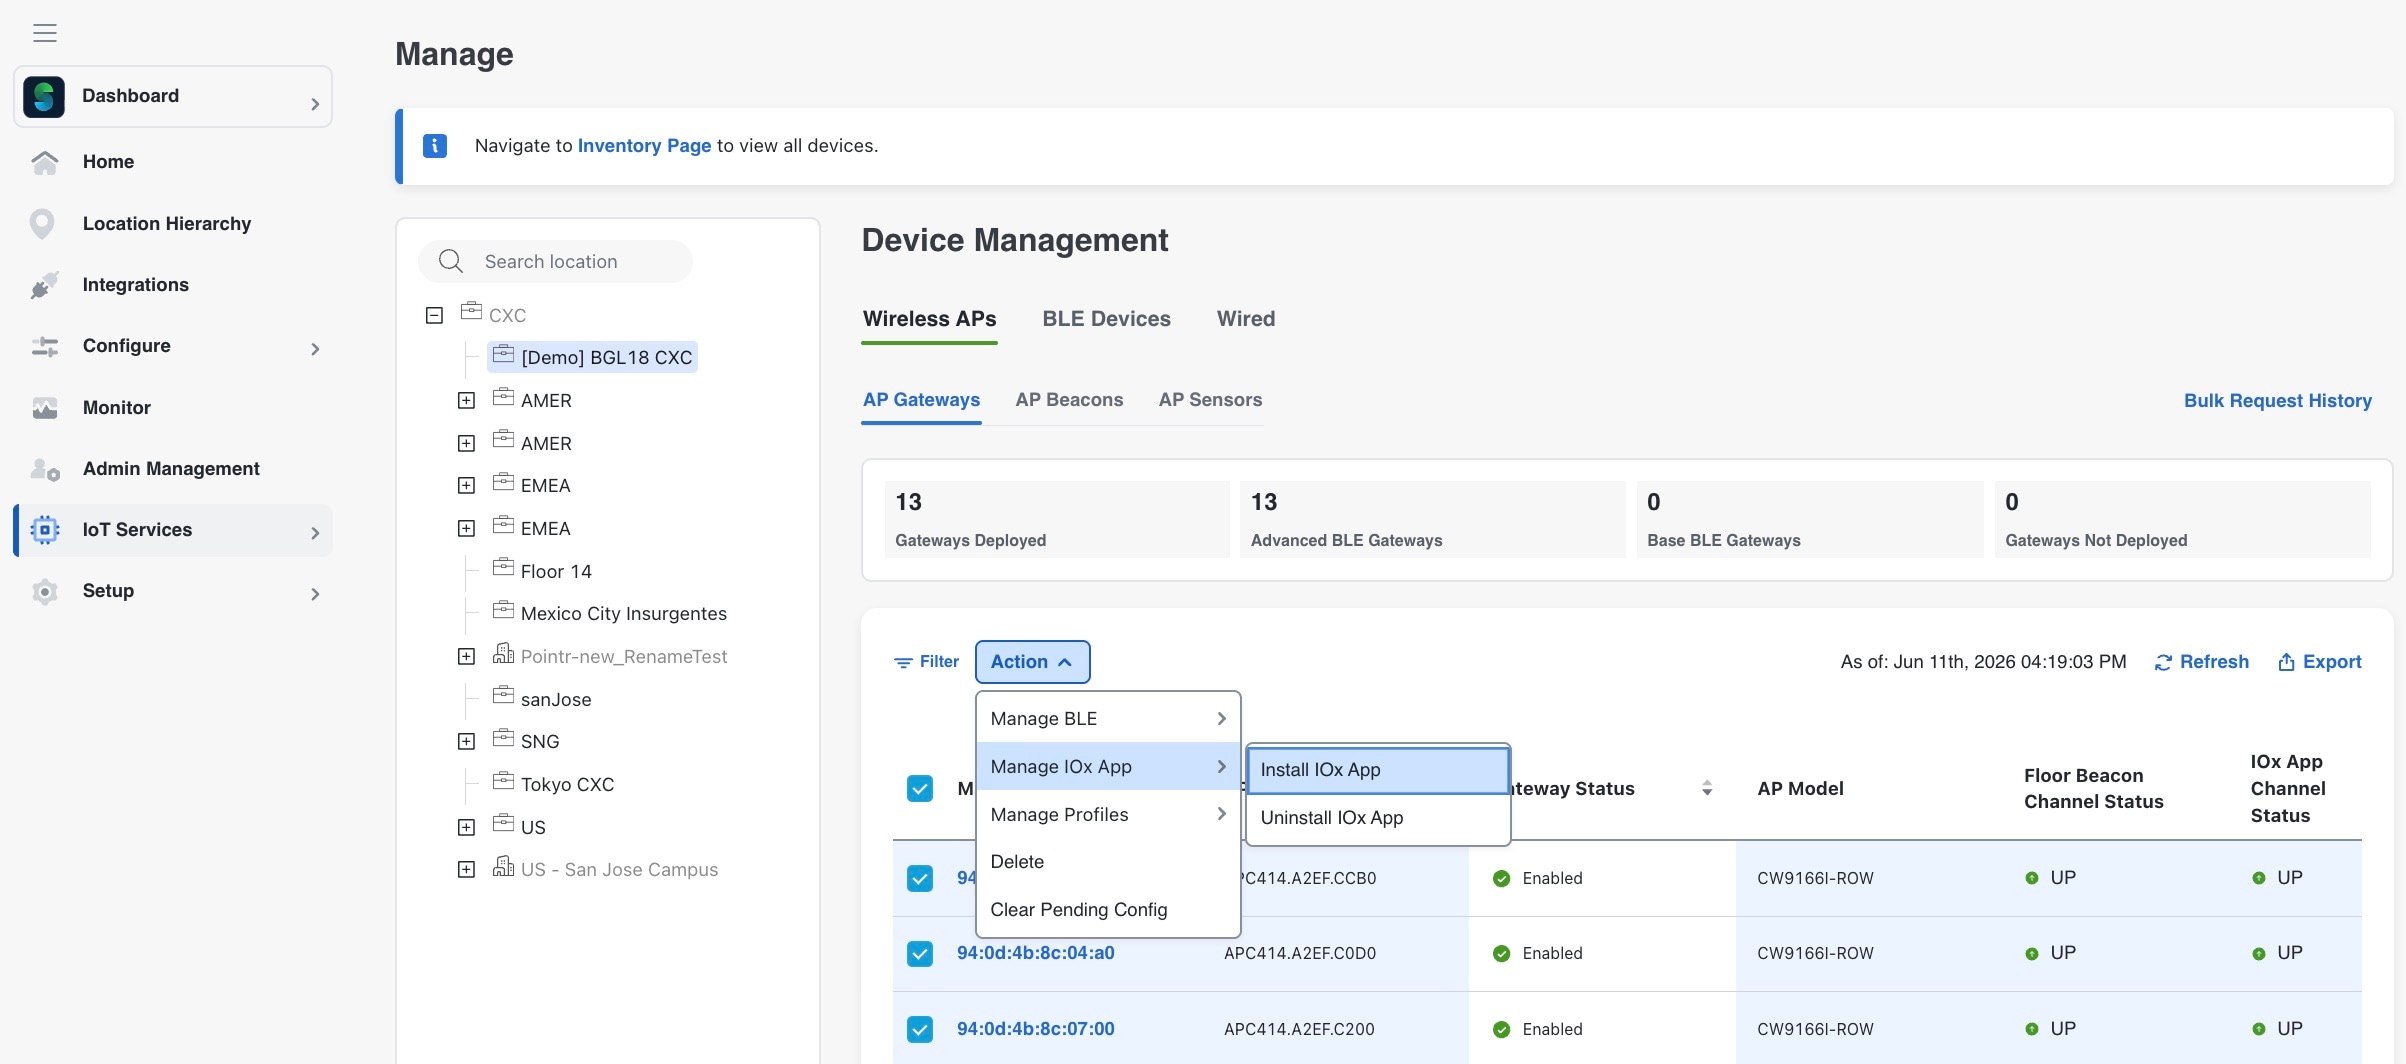Click the sanJose location icon
2406x1064 pixels.
pos(503,697)
